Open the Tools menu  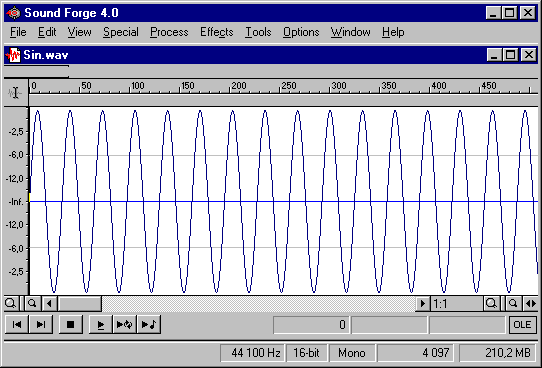point(258,32)
